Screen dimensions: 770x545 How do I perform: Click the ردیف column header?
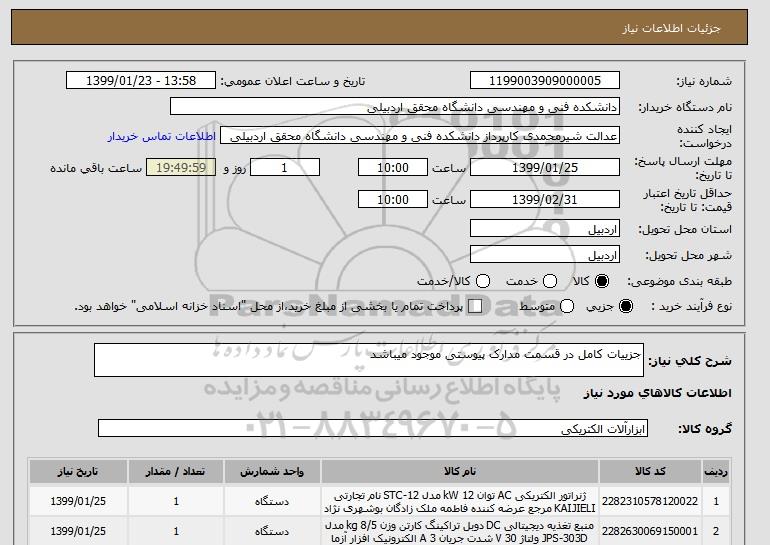pos(716,471)
